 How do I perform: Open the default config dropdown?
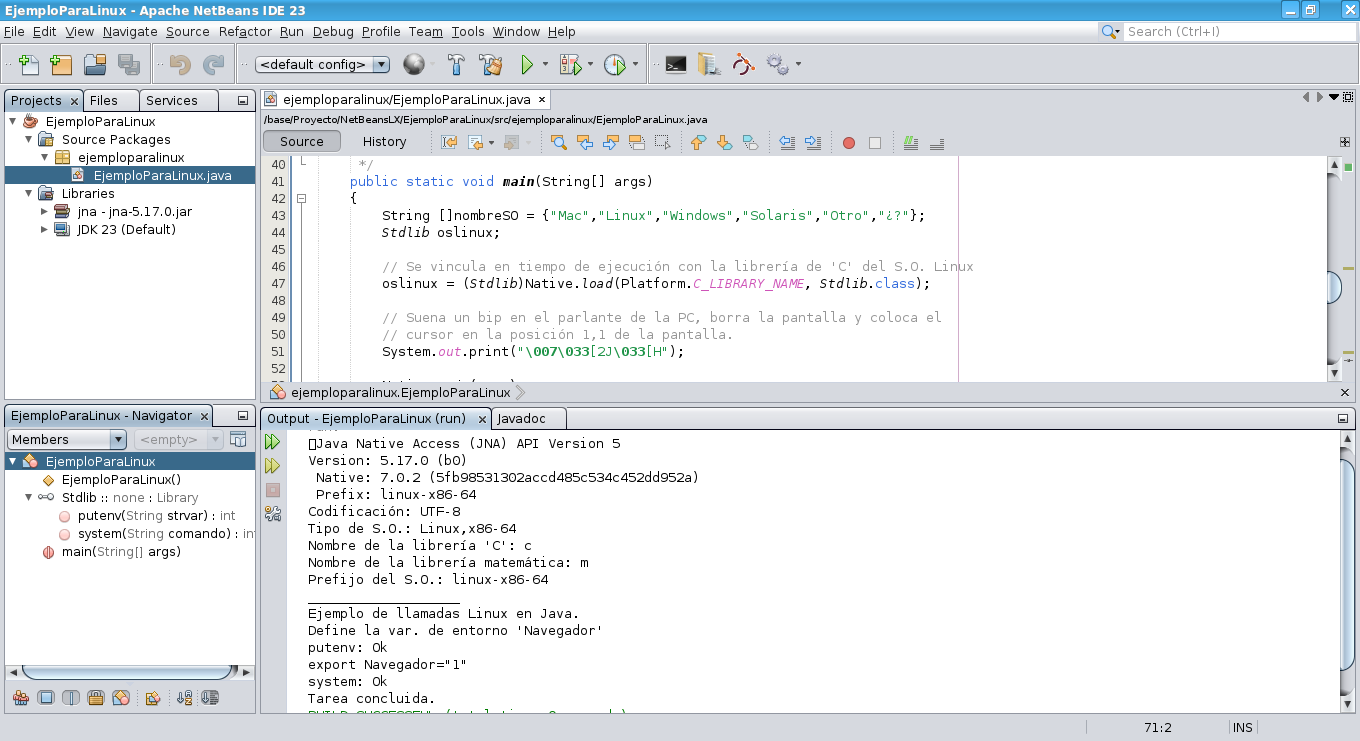[x=322, y=65]
